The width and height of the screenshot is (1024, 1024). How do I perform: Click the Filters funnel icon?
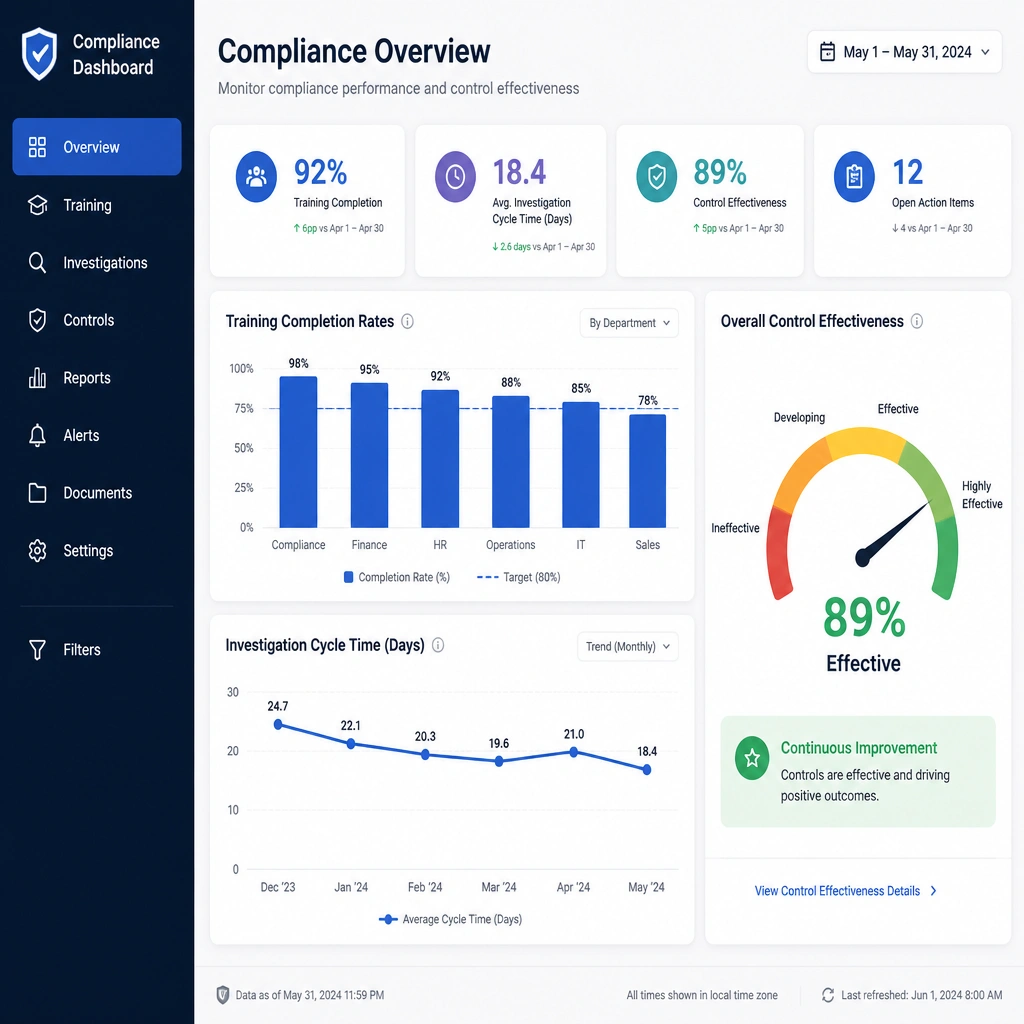coord(37,650)
